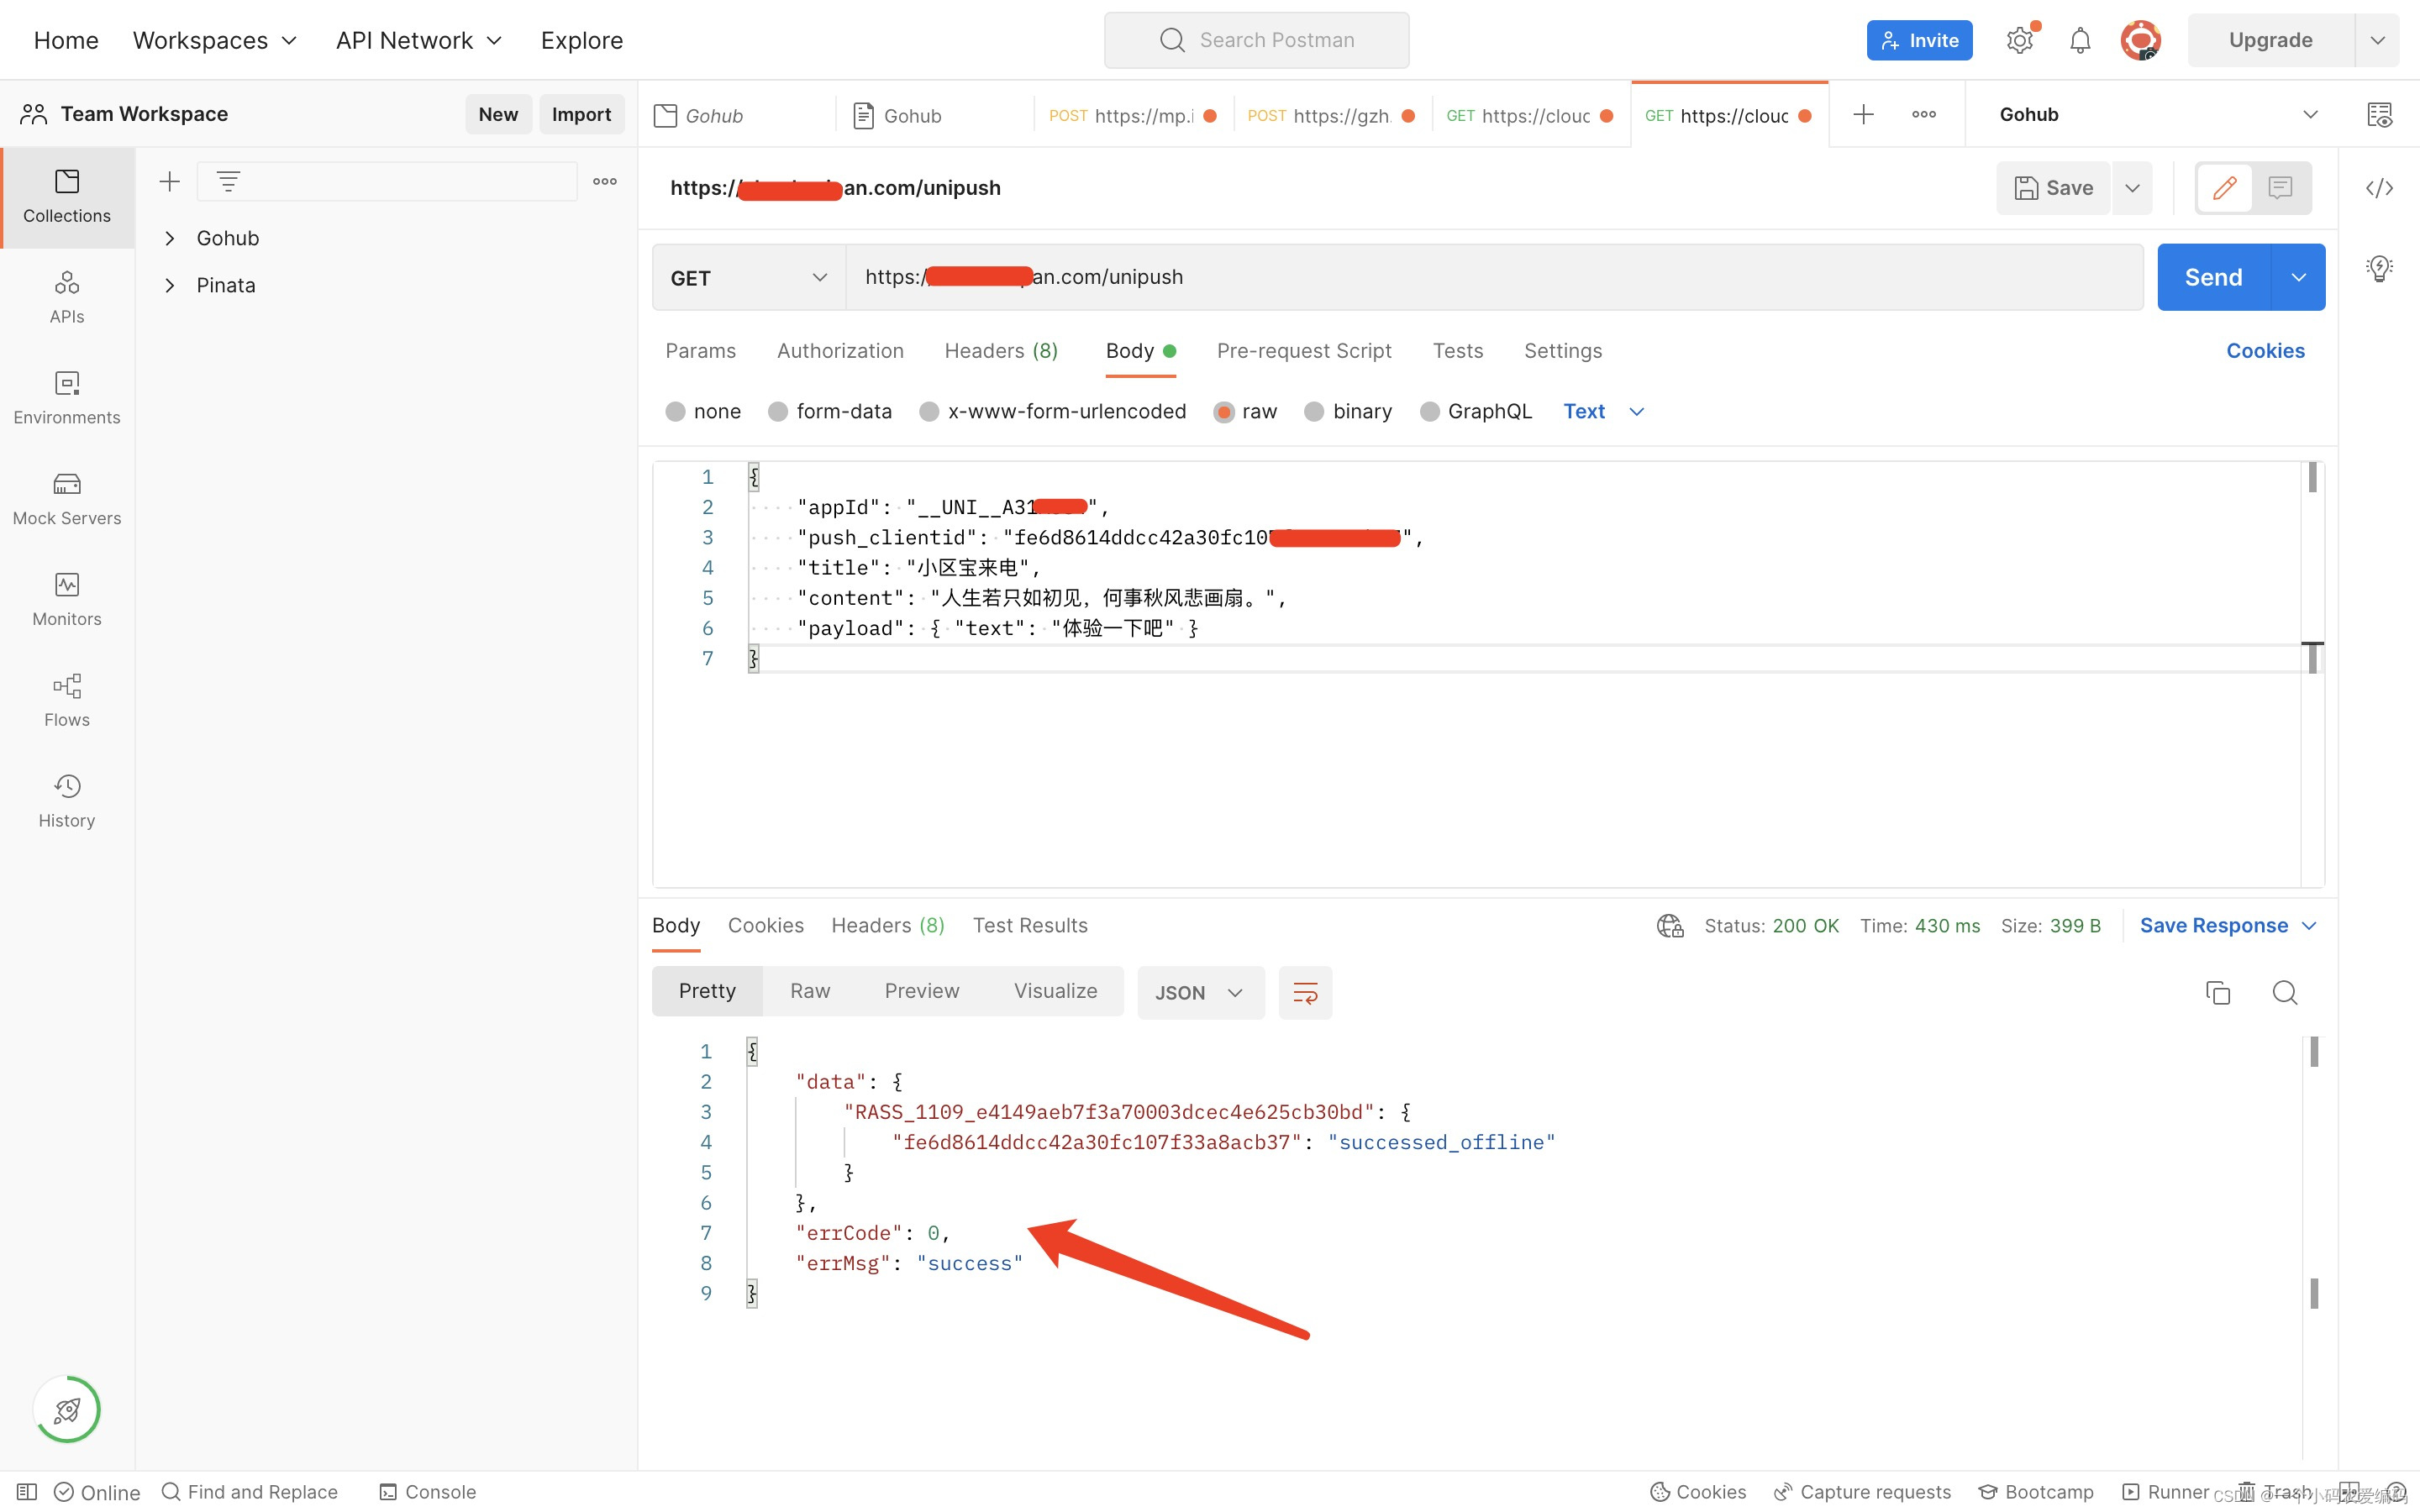This screenshot has height=1512, width=2420.
Task: Search within the response body
Action: pos(2284,992)
